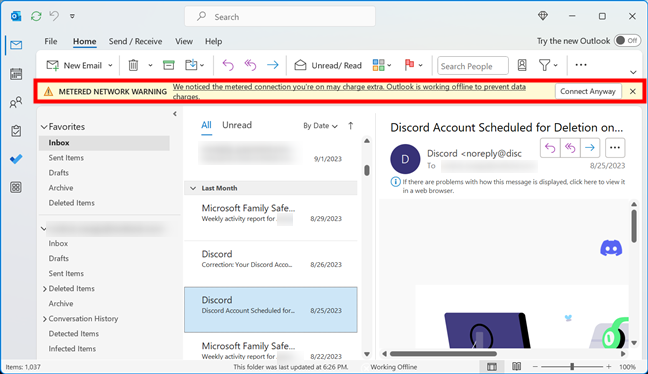
Task: Open the Categorize dropdown arrow
Action: pos(389,65)
